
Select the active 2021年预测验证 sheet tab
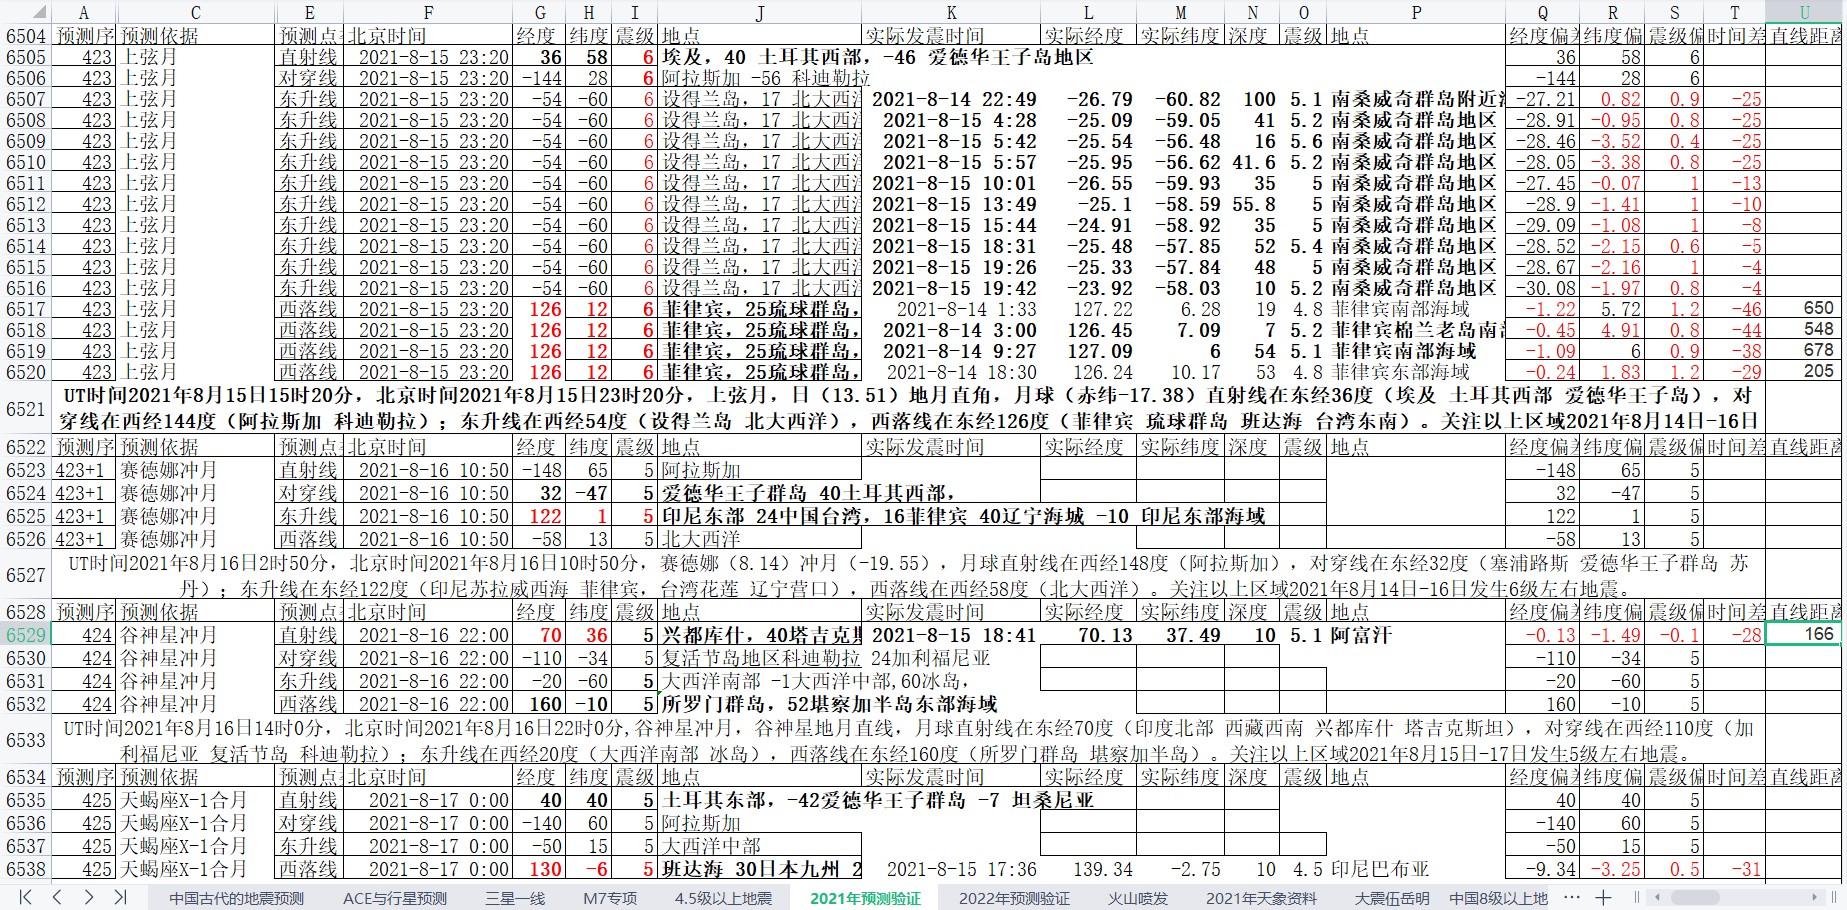click(865, 898)
